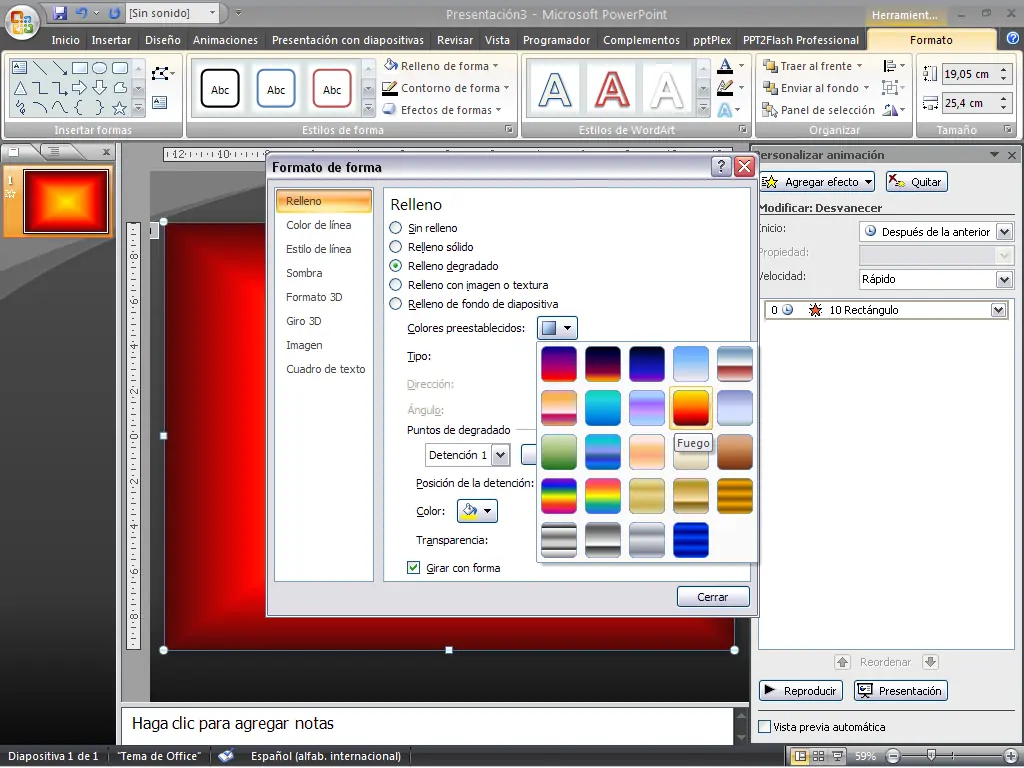The width and height of the screenshot is (1024, 768).
Task: Select the Sin relleno radio option
Action: tap(396, 228)
